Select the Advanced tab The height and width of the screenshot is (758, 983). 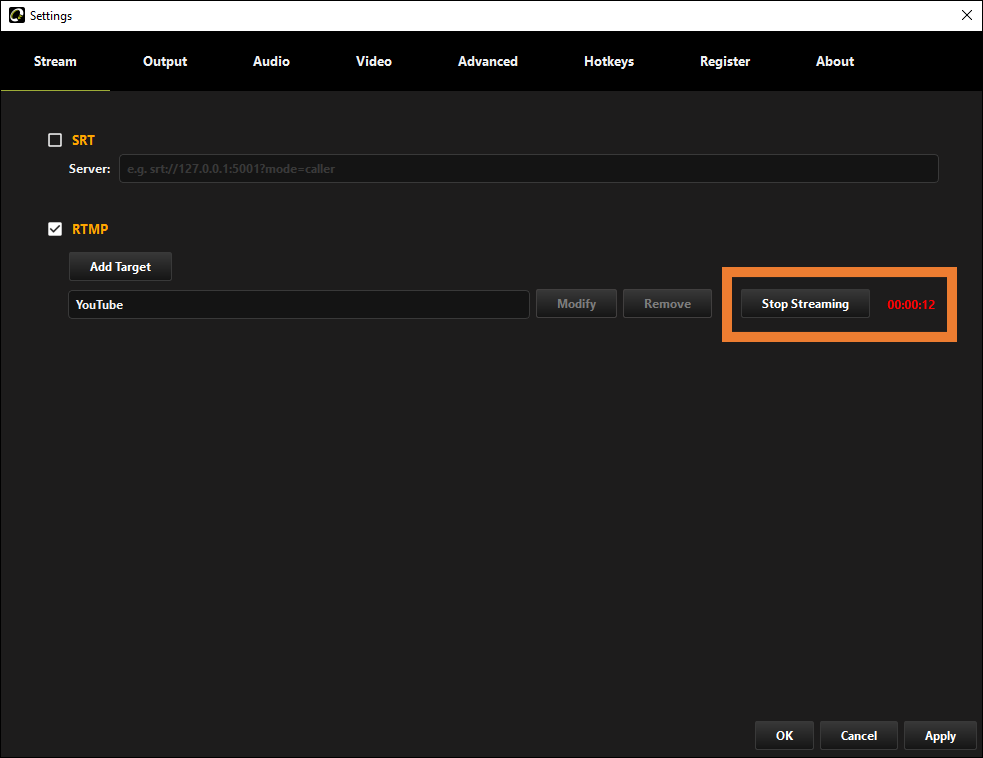tap(488, 61)
